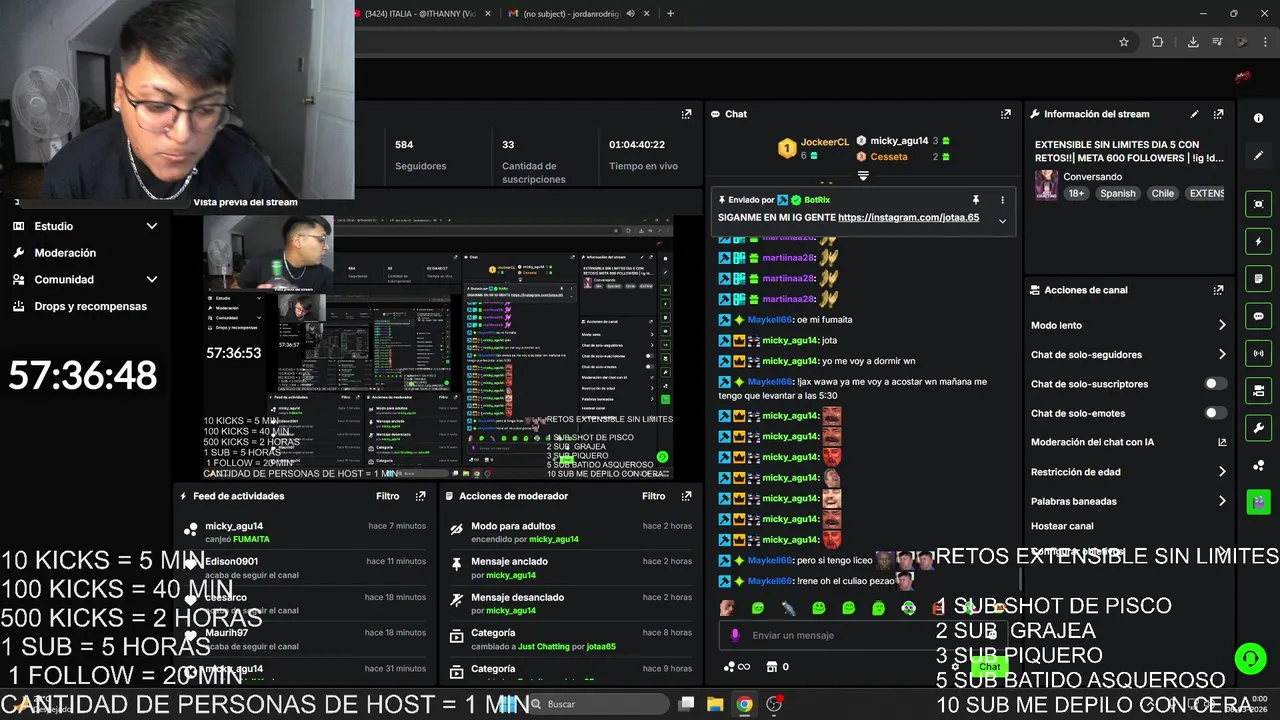
Task: Open browser extensions puzzle icon
Action: (x=1157, y=42)
